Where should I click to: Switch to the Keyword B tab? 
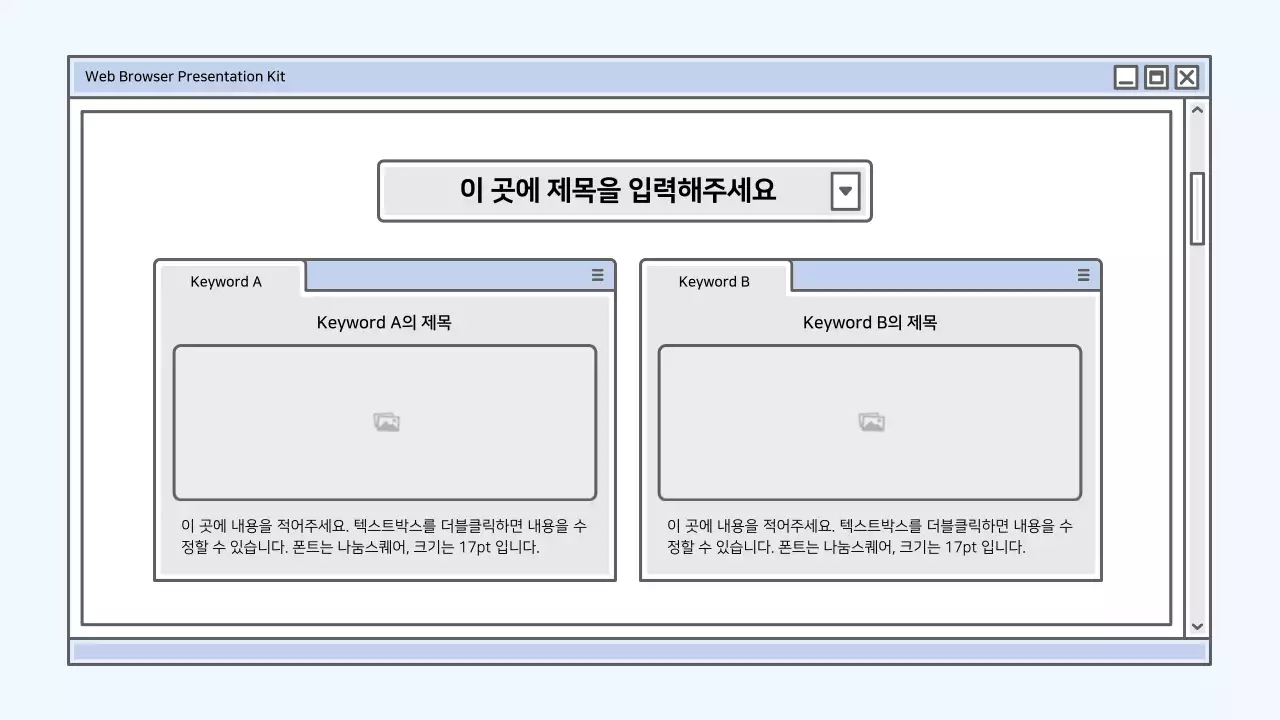pos(713,281)
